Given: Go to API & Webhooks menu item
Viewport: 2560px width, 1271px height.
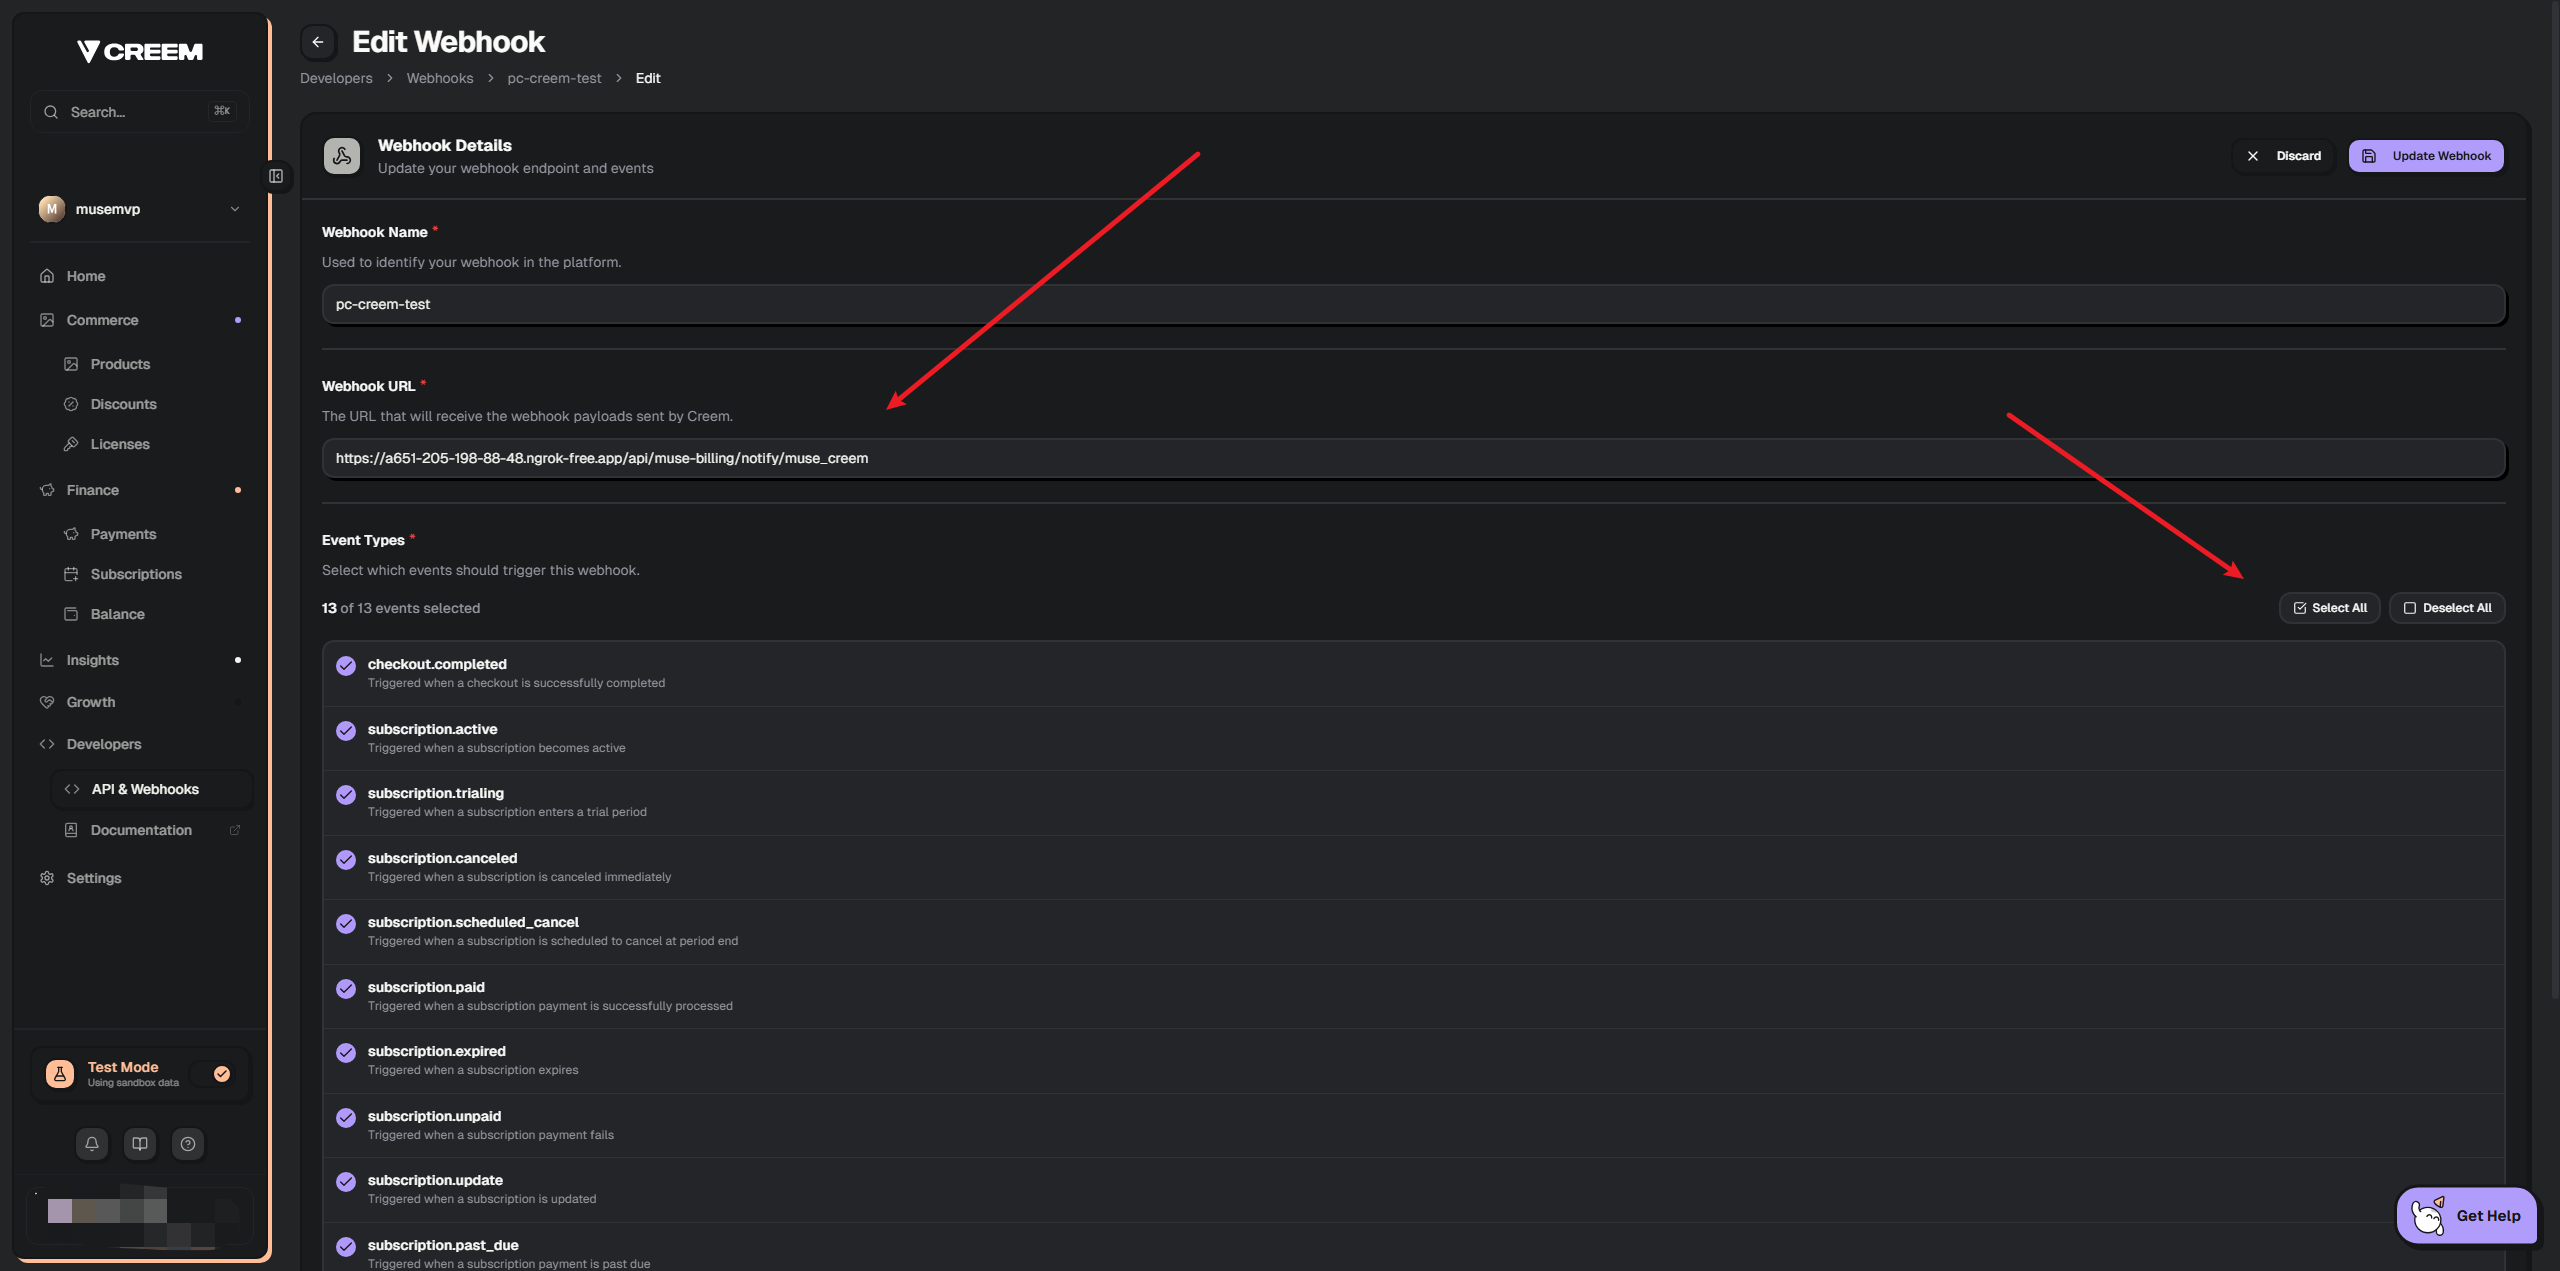Looking at the screenshot, I should [145, 789].
